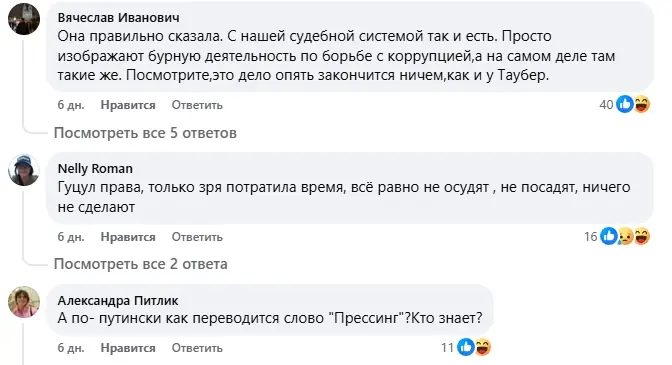Expand 'Посмотреть все 2 ответа' replies
Screen dimensions: 672x365
tap(141, 264)
